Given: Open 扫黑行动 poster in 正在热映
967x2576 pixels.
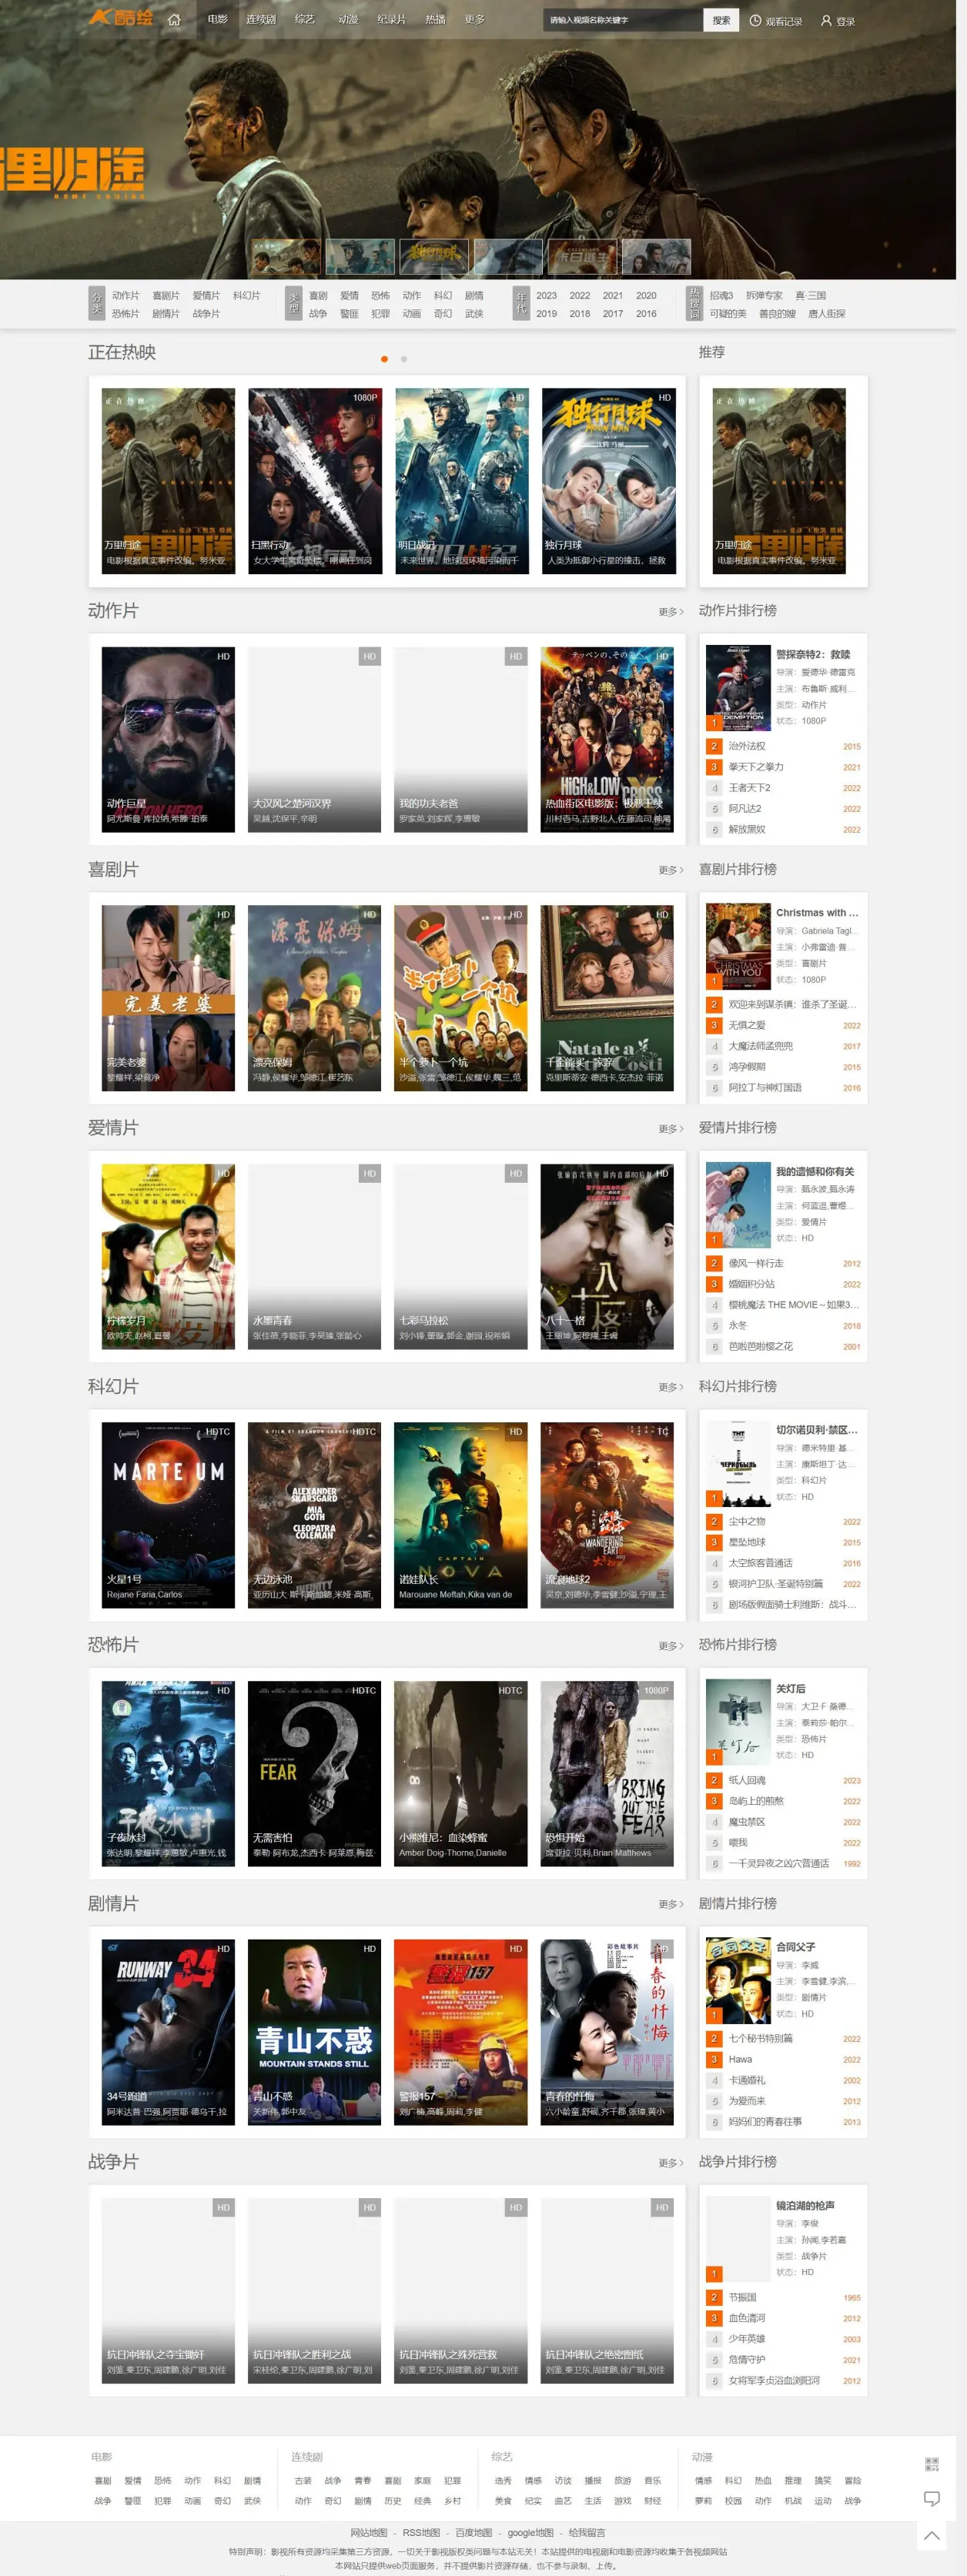Looking at the screenshot, I should click(x=314, y=481).
